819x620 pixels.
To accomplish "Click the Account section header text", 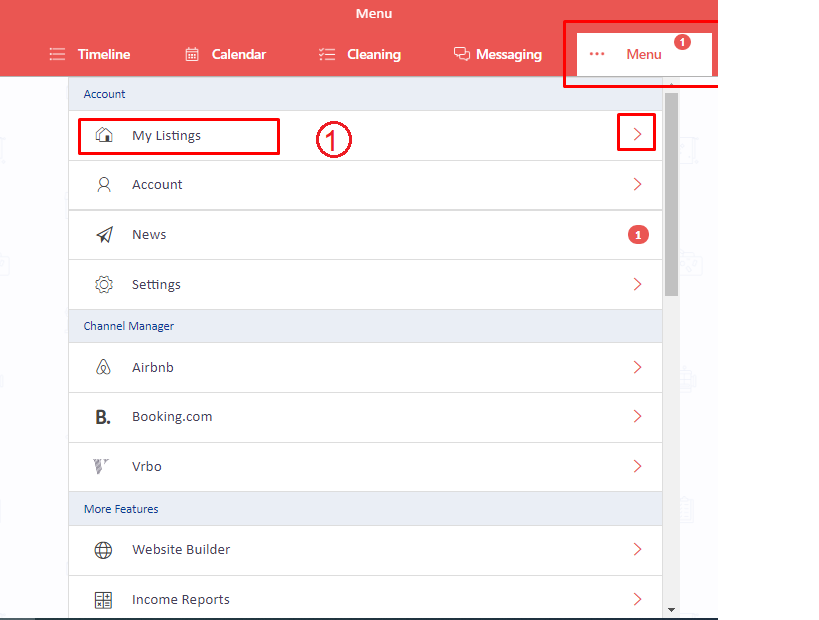I will (104, 94).
